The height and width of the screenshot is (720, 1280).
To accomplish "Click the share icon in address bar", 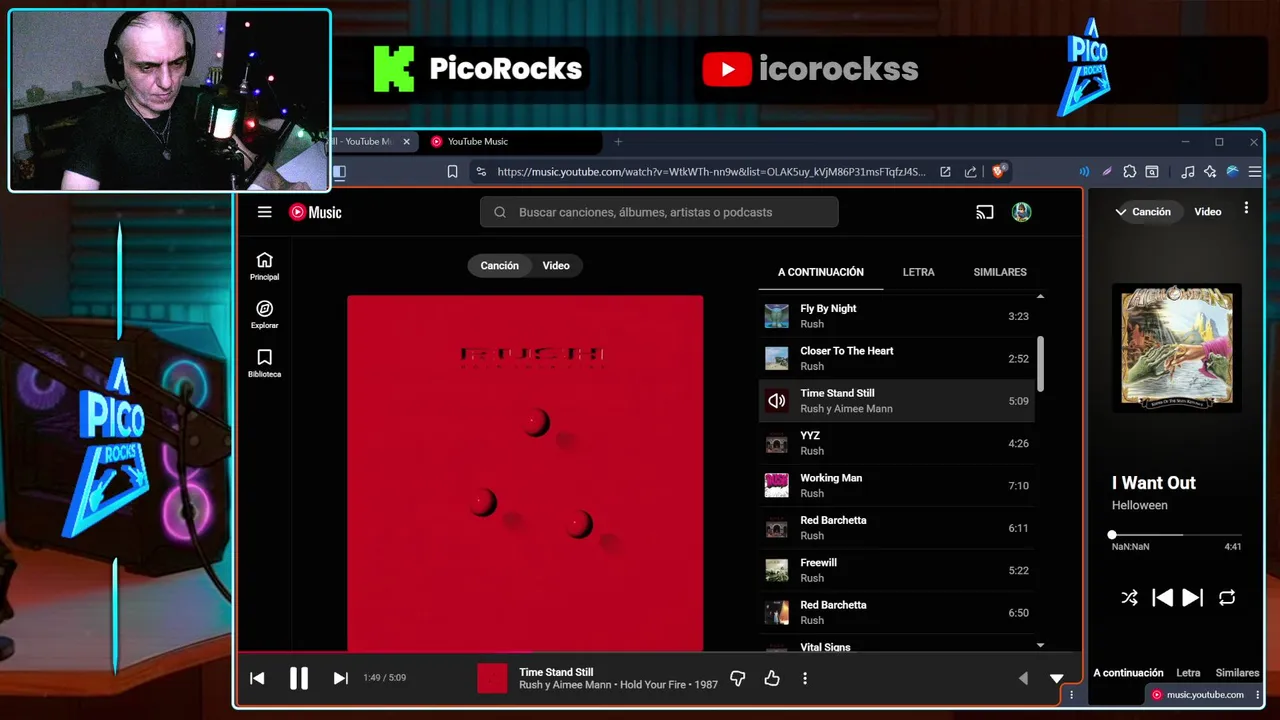I will pyautogui.click(x=970, y=172).
